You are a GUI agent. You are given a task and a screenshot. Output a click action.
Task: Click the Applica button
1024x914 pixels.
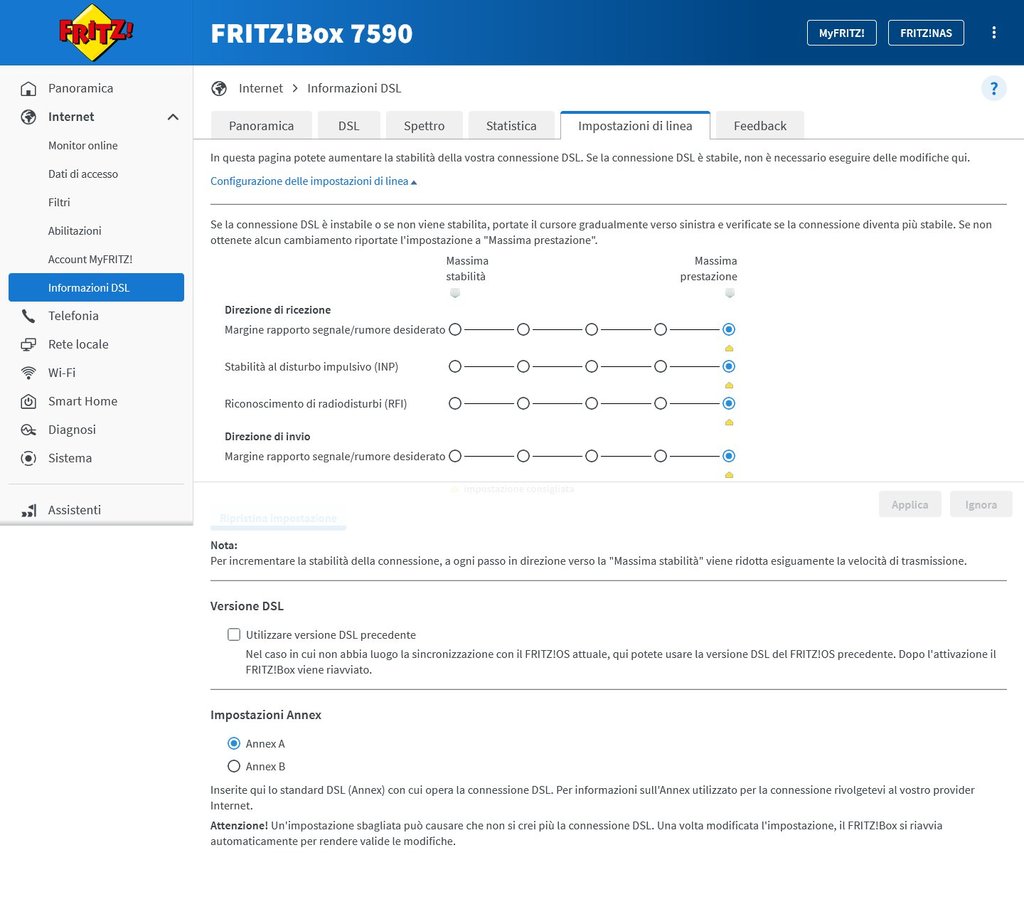point(910,504)
